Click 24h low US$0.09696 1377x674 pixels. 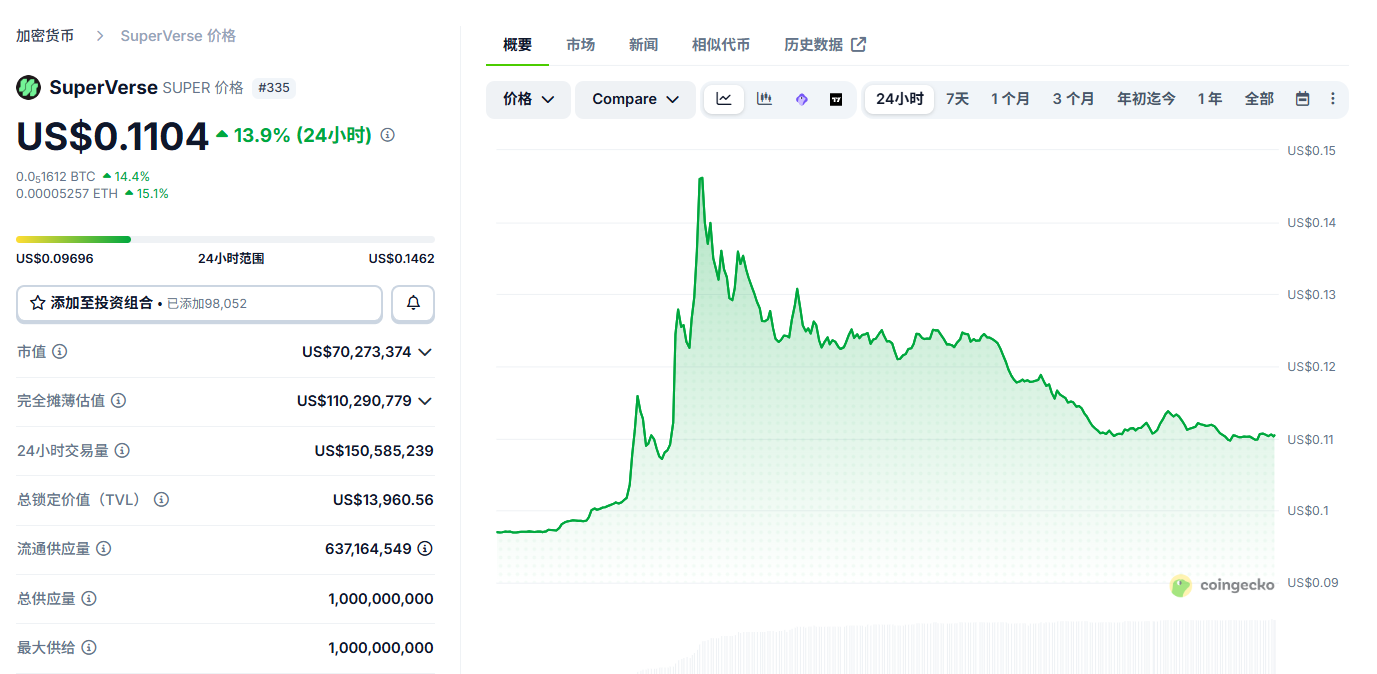coord(55,259)
